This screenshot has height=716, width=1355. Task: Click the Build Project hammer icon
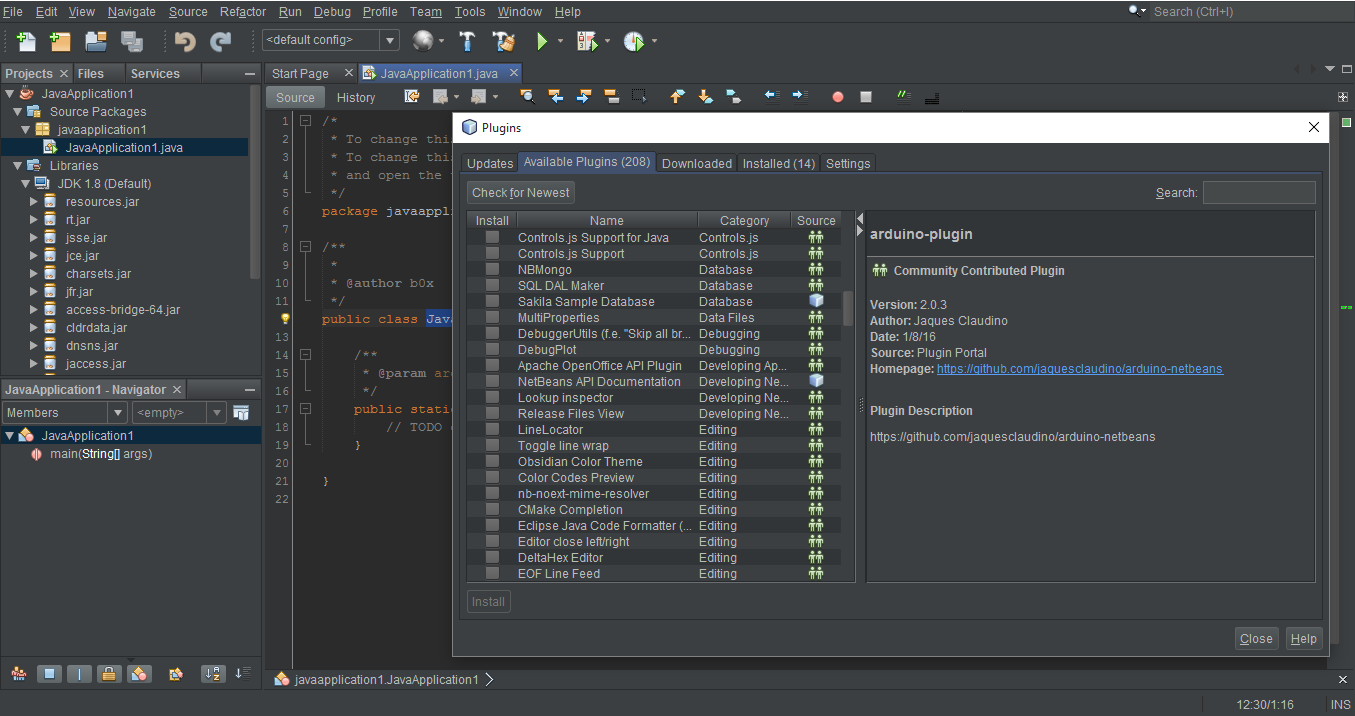tap(467, 41)
